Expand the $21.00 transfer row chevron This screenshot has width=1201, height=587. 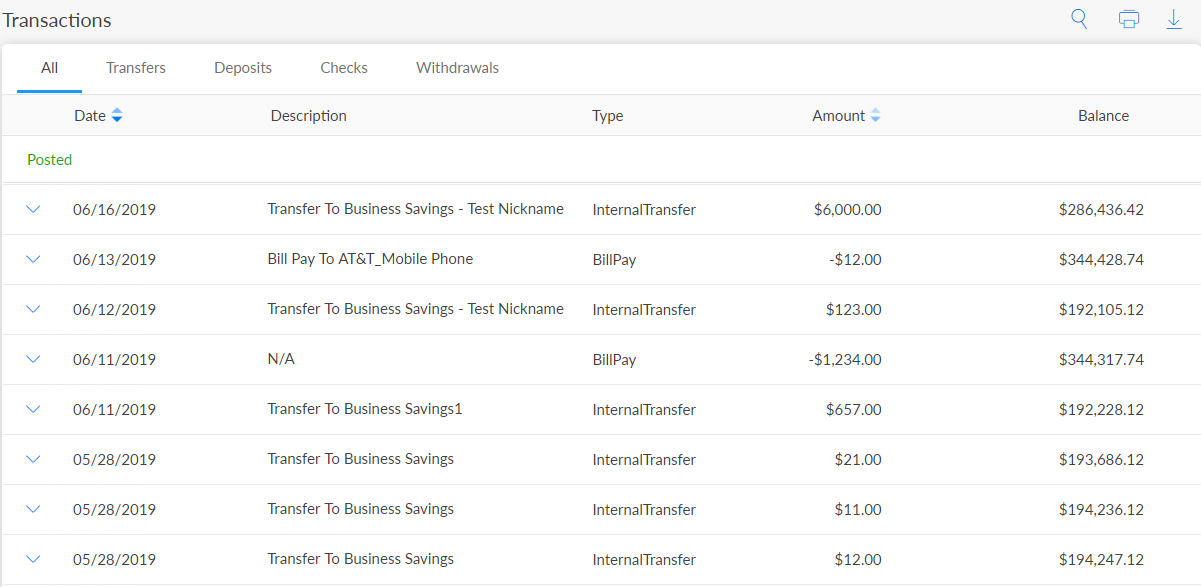pos(33,459)
